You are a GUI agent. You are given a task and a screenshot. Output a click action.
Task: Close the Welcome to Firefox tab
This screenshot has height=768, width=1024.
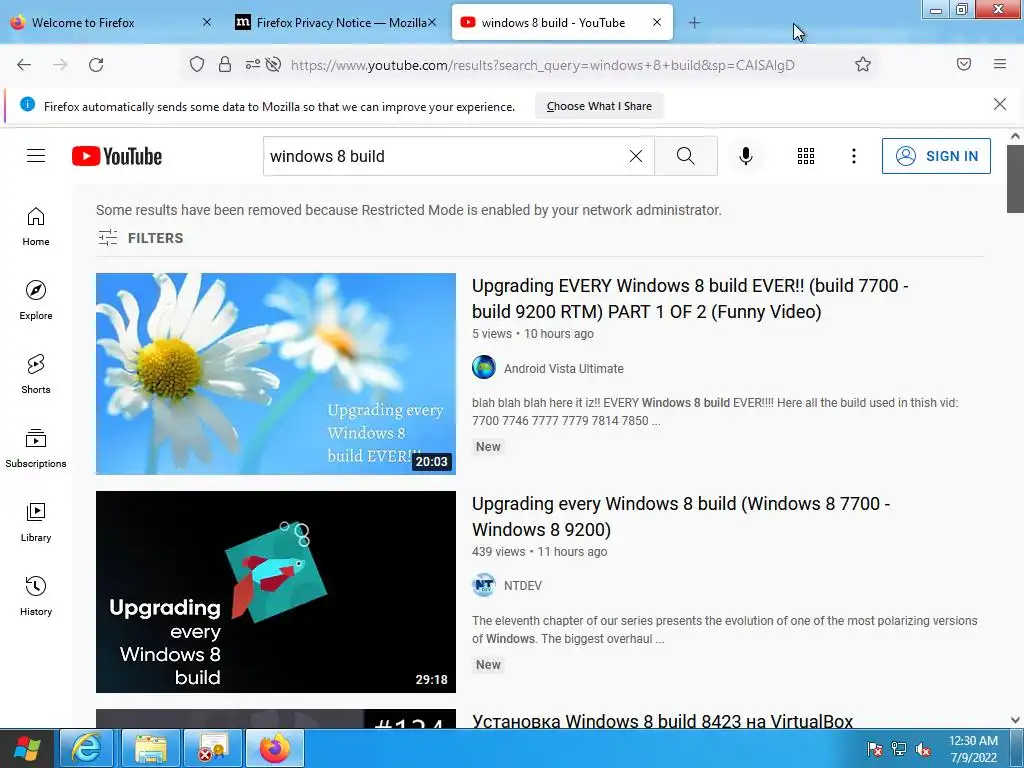(x=207, y=22)
